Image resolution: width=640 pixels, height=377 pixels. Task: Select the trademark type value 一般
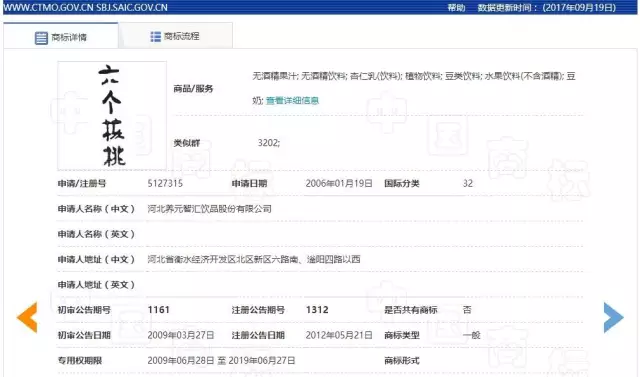click(x=471, y=335)
